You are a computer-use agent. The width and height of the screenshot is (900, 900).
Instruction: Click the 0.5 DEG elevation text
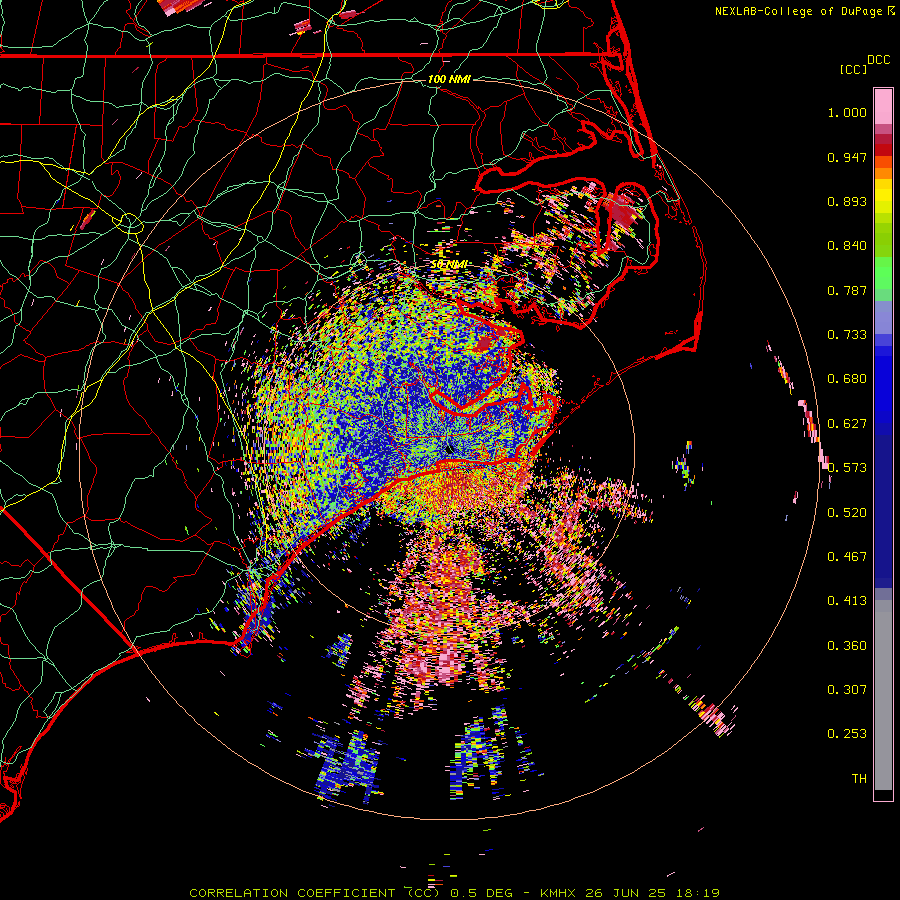point(480,893)
